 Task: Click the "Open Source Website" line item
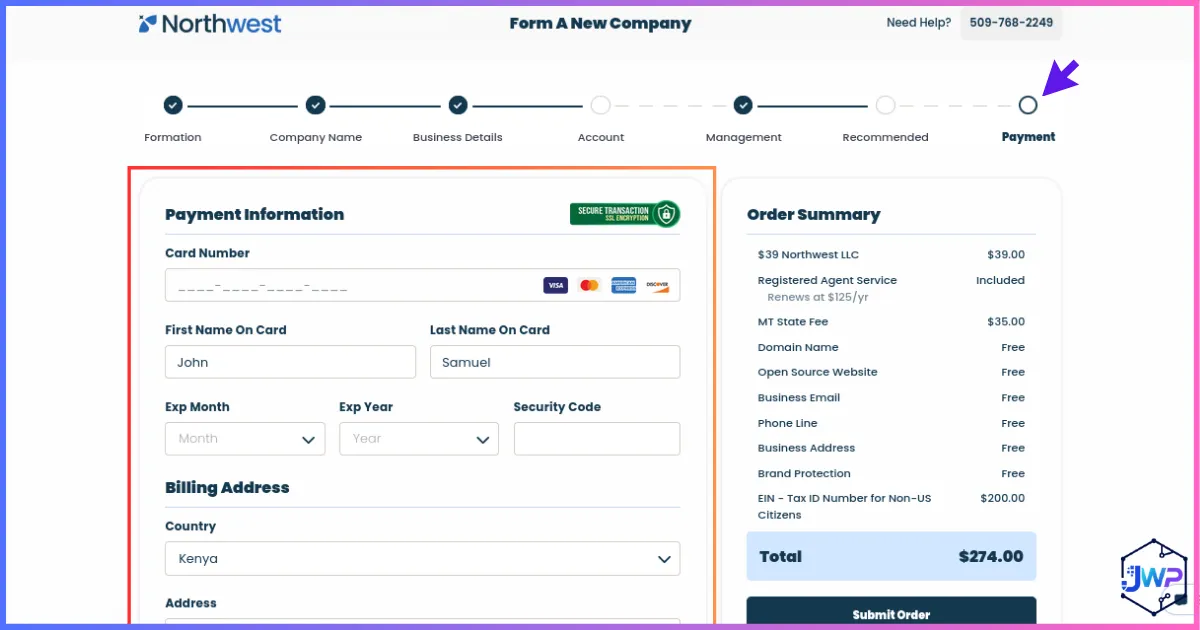point(817,372)
